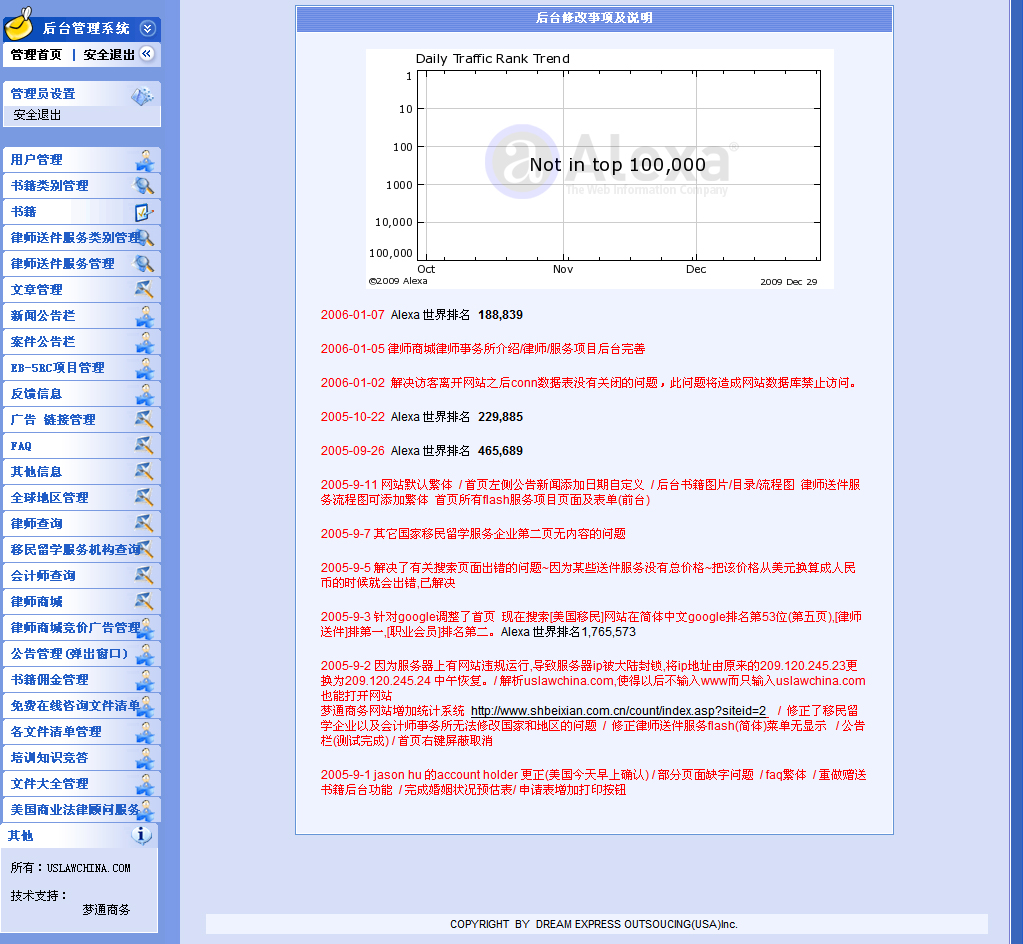Click 安全退出 under 管理员设置

37,115
